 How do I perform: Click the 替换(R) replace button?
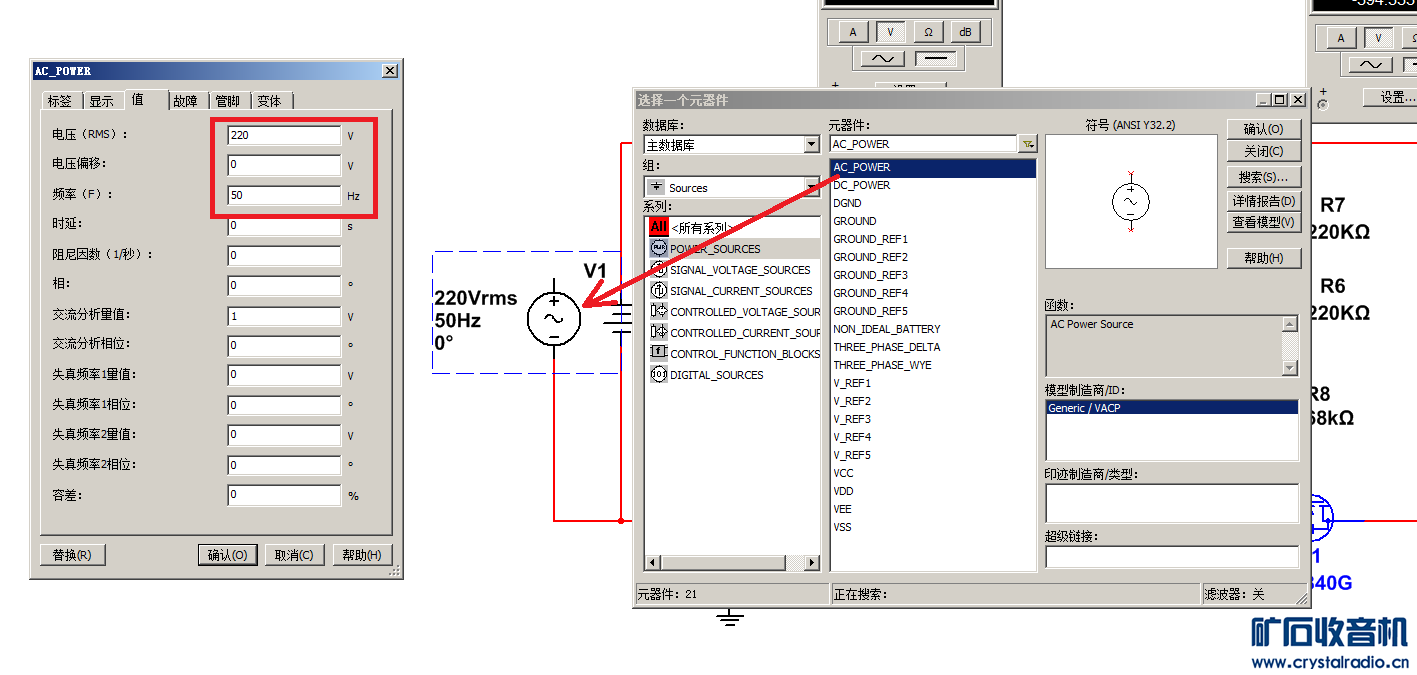click(x=72, y=555)
